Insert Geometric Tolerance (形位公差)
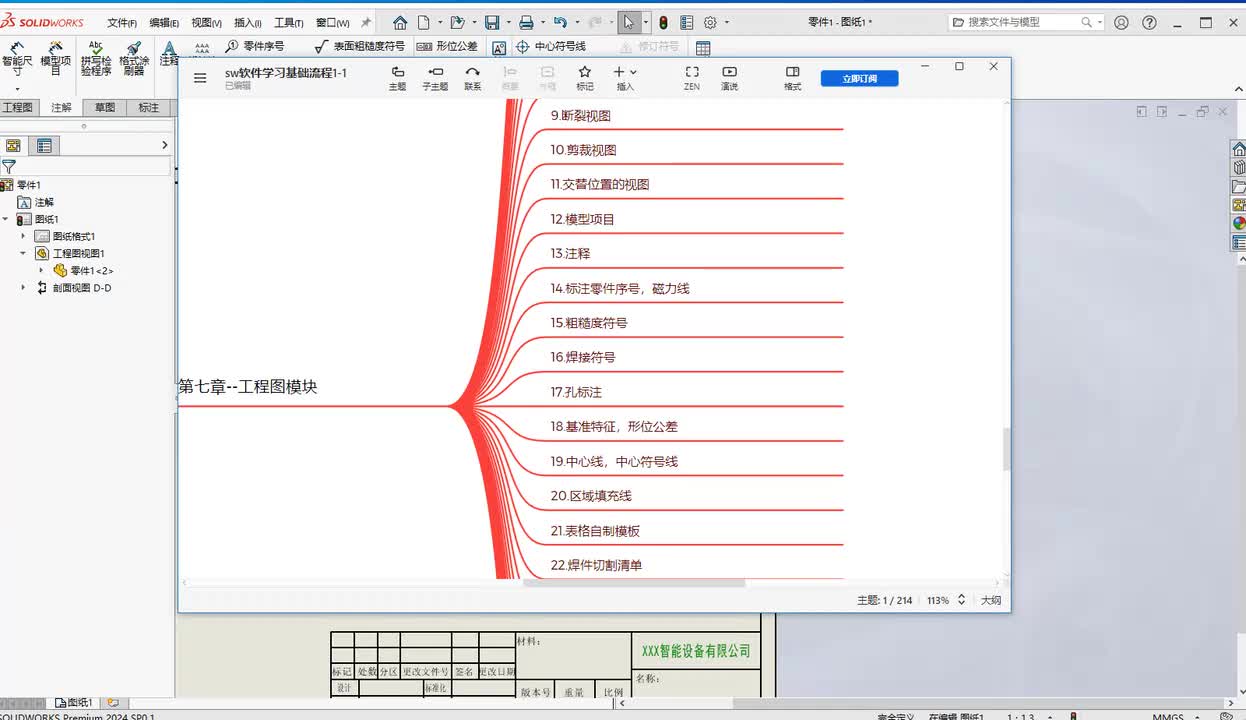 pyautogui.click(x=446, y=46)
